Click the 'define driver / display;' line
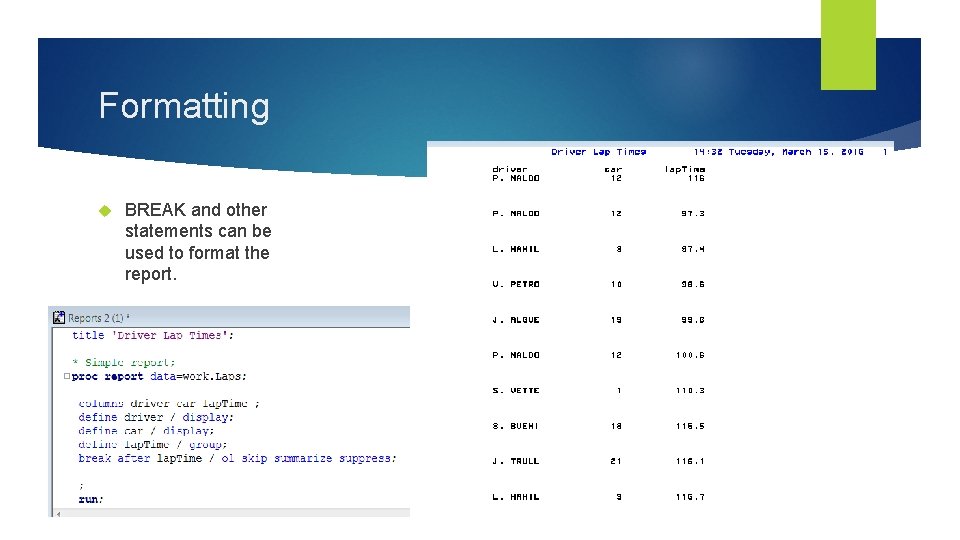Image resolution: width=960 pixels, height=540 pixels. pyautogui.click(x=156, y=417)
